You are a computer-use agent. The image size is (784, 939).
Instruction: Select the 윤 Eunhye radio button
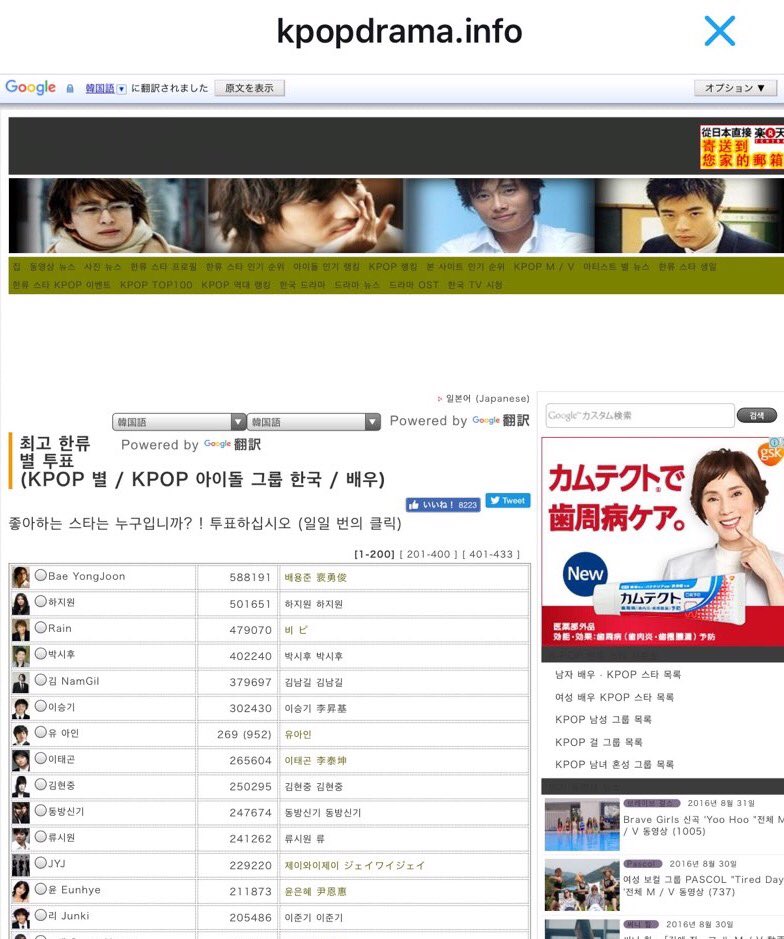[x=41, y=889]
